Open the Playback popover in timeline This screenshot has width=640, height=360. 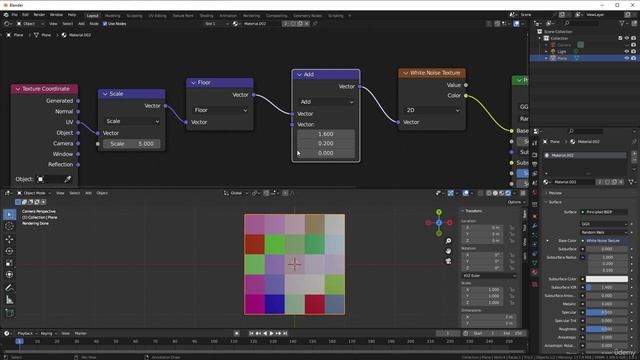27,333
